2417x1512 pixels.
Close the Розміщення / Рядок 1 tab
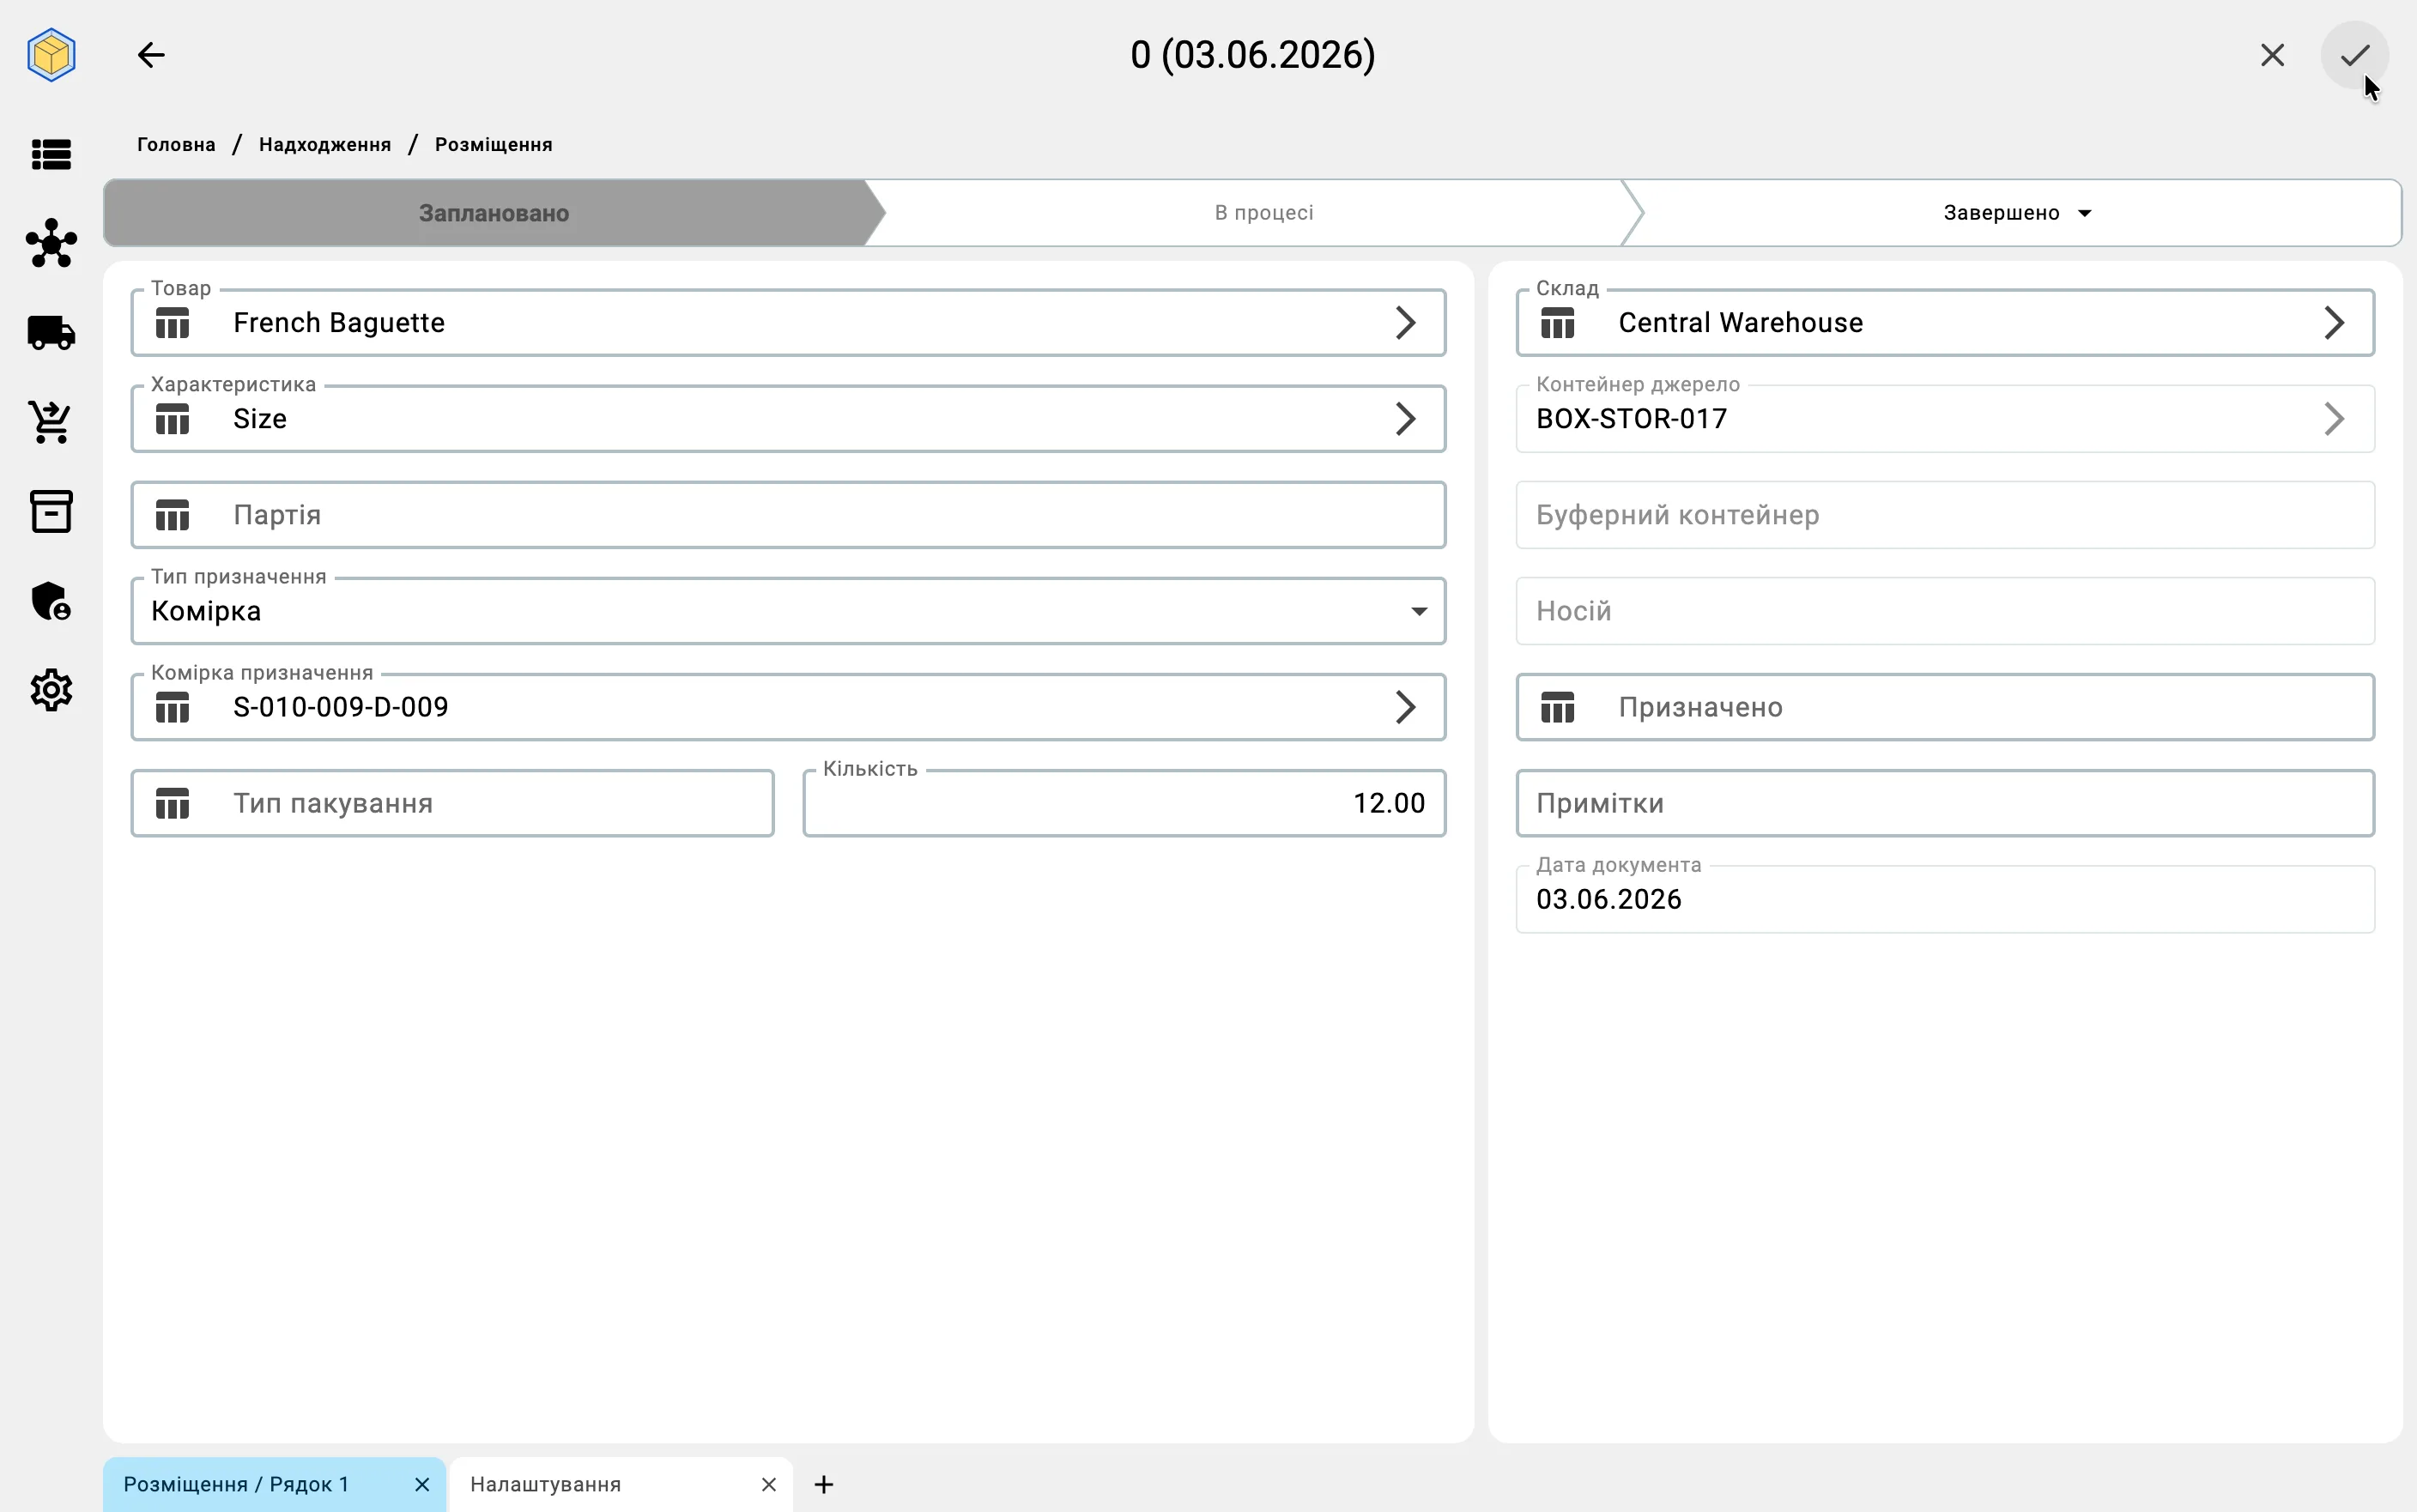coord(422,1485)
